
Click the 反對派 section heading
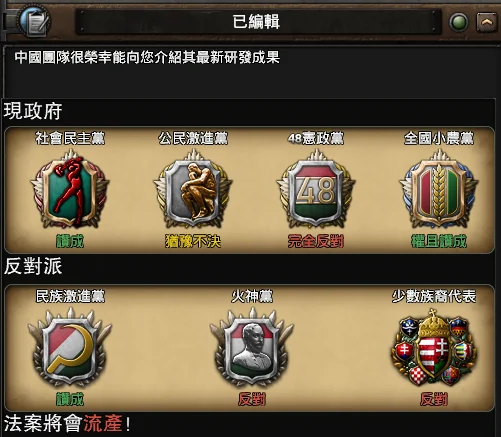pyautogui.click(x=33, y=267)
